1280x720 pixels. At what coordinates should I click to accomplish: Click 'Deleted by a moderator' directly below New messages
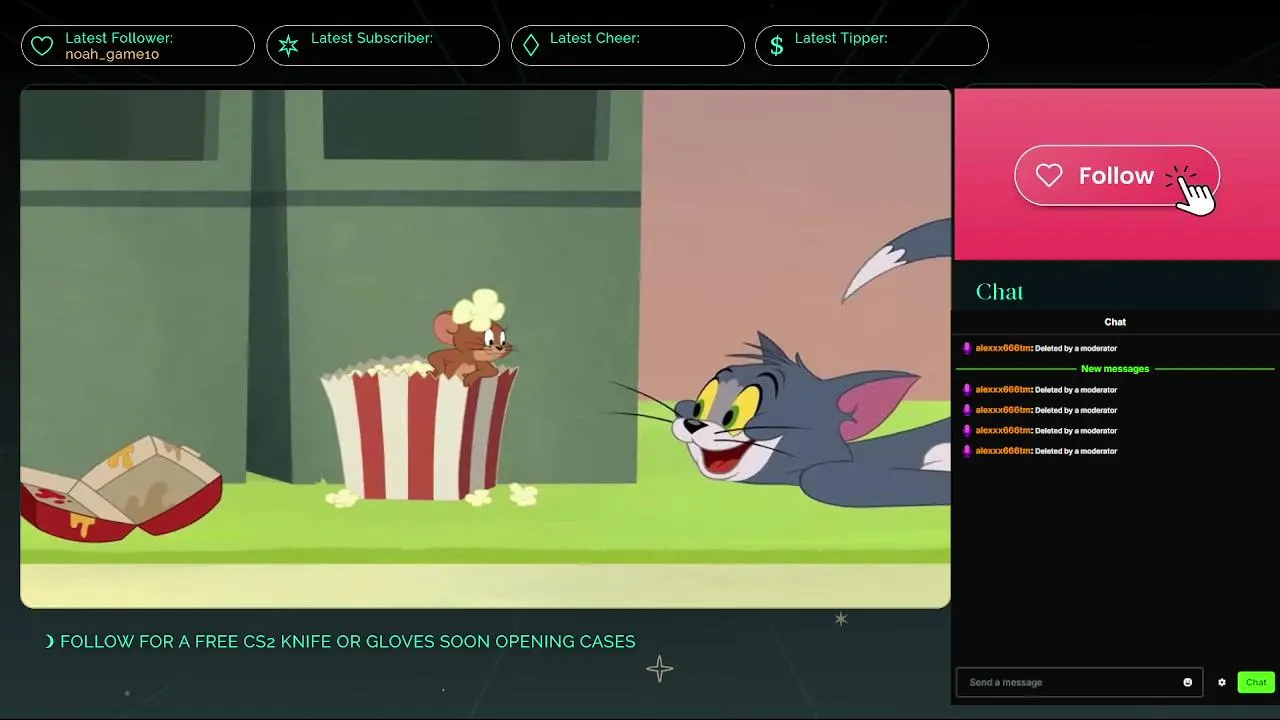(x=1076, y=390)
